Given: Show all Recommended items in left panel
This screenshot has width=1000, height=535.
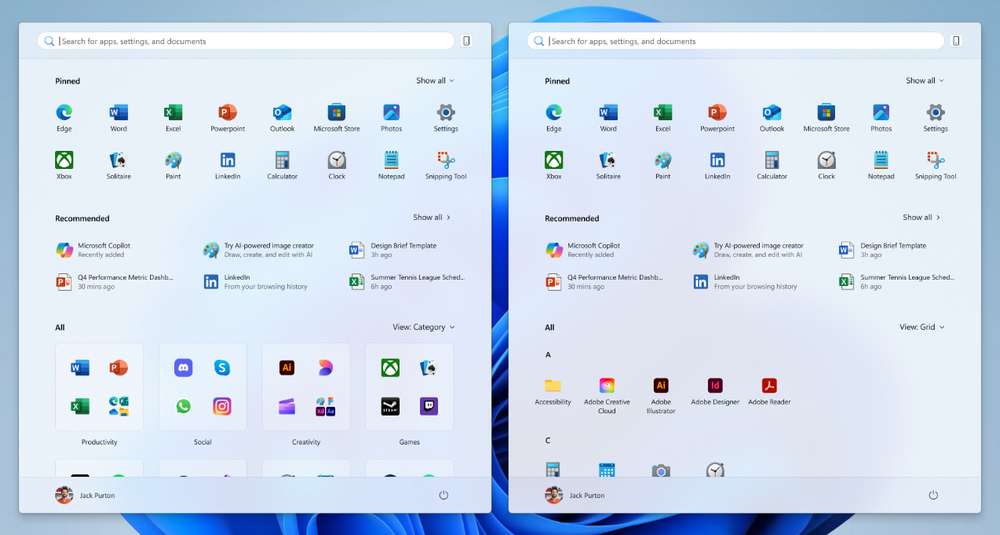Looking at the screenshot, I should tap(432, 217).
